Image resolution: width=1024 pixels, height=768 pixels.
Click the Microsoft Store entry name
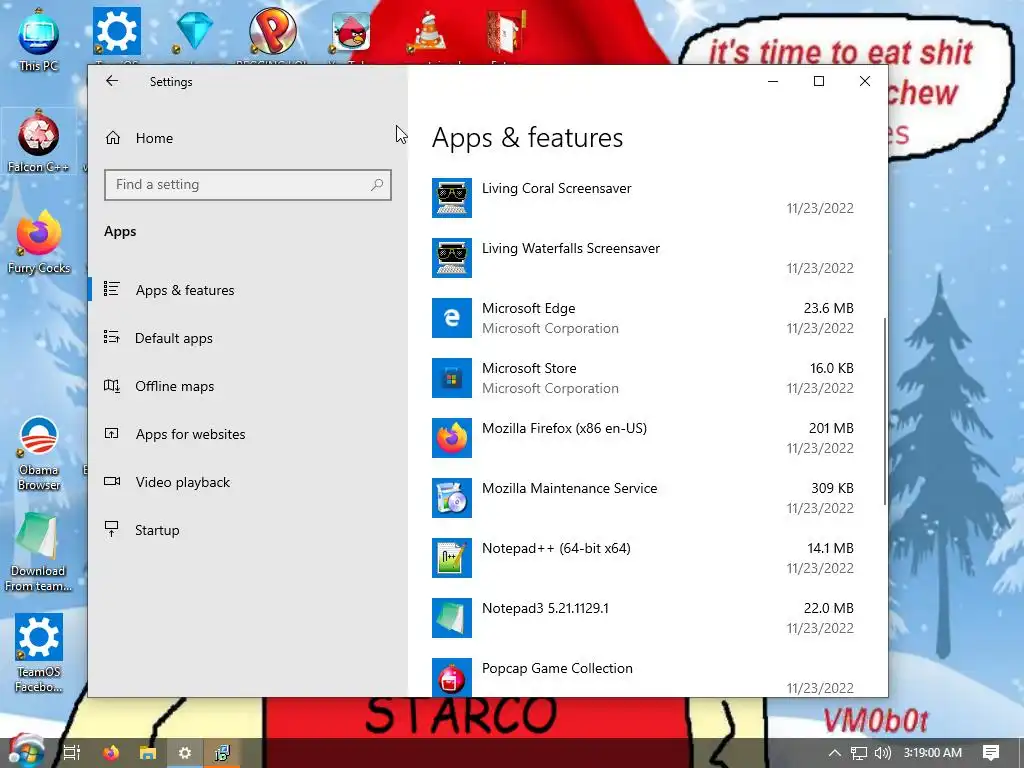(529, 368)
